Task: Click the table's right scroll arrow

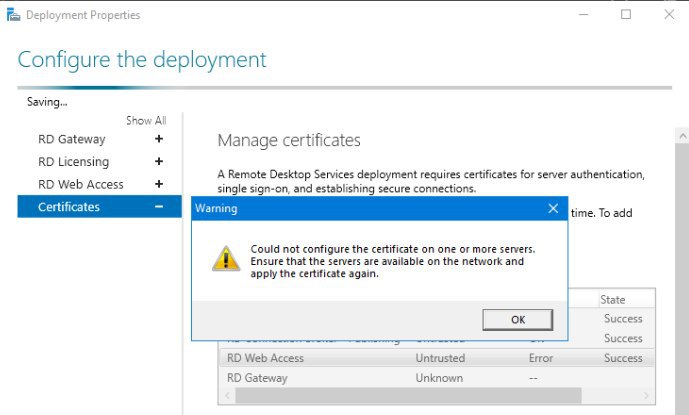Action: point(646,395)
